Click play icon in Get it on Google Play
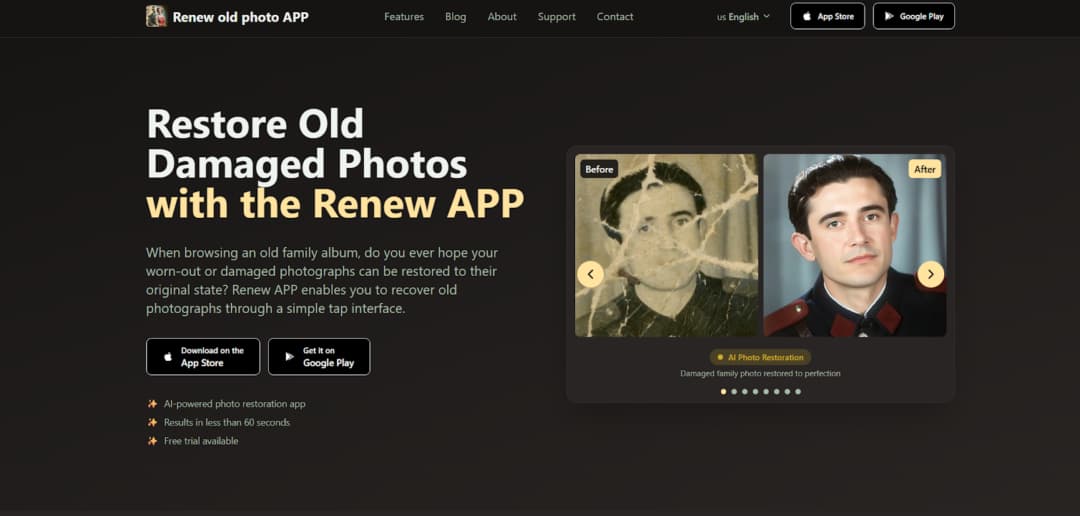Screen dimensions: 1080x516 click(x=290, y=357)
